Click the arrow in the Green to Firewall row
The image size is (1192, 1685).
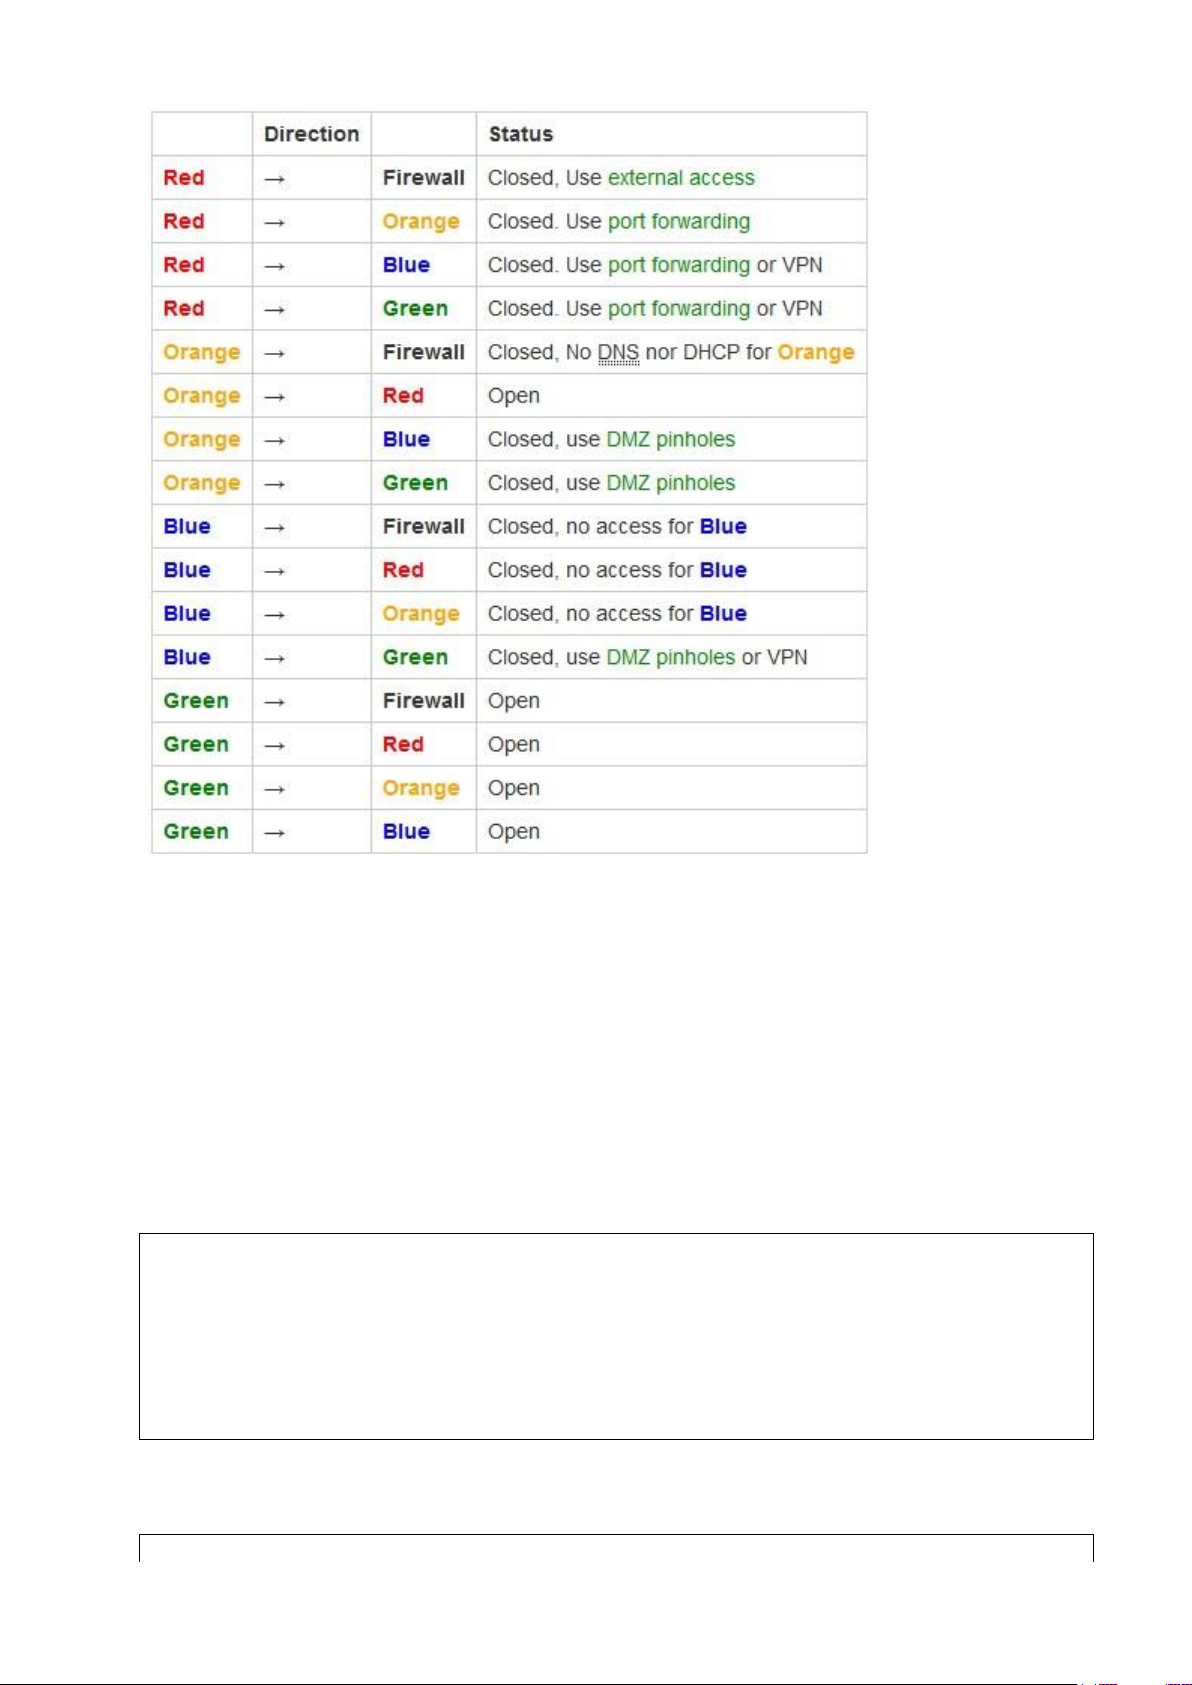click(x=275, y=702)
